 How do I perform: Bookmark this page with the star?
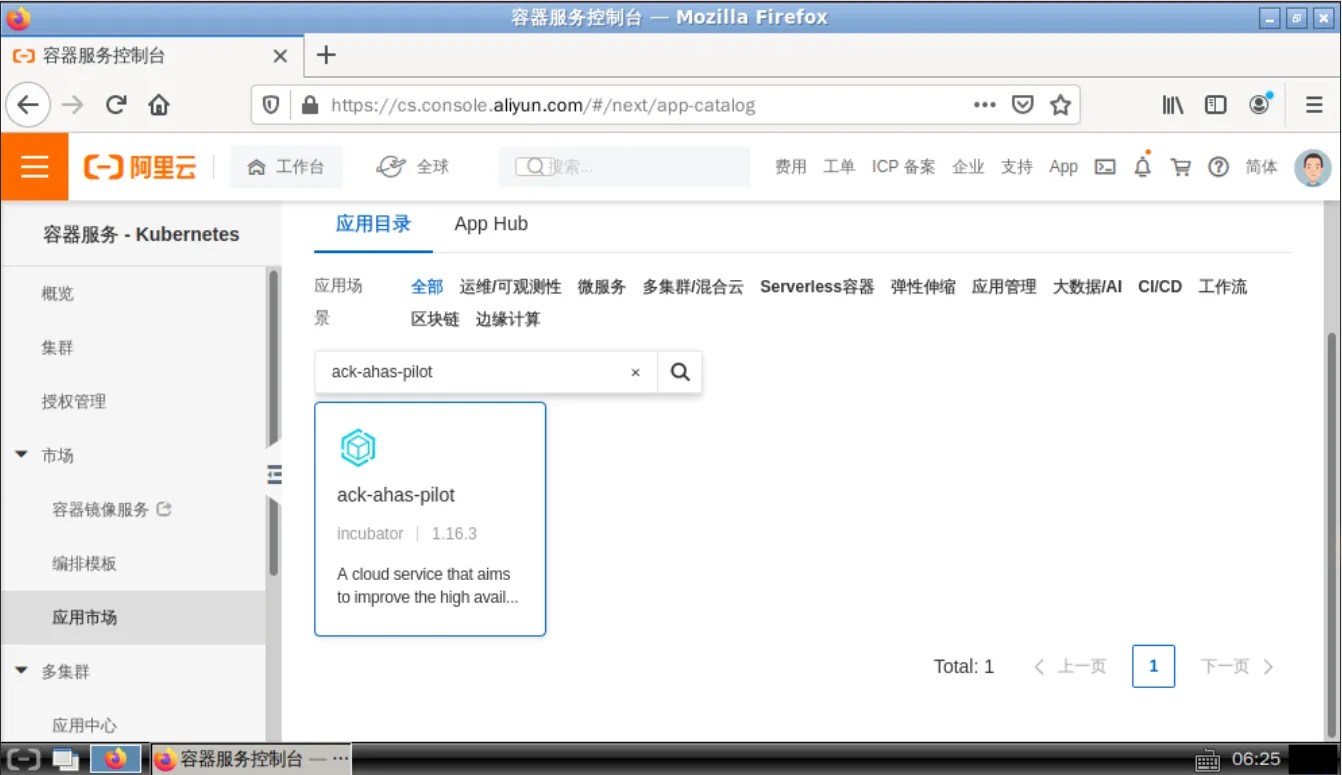pyautogui.click(x=1060, y=105)
